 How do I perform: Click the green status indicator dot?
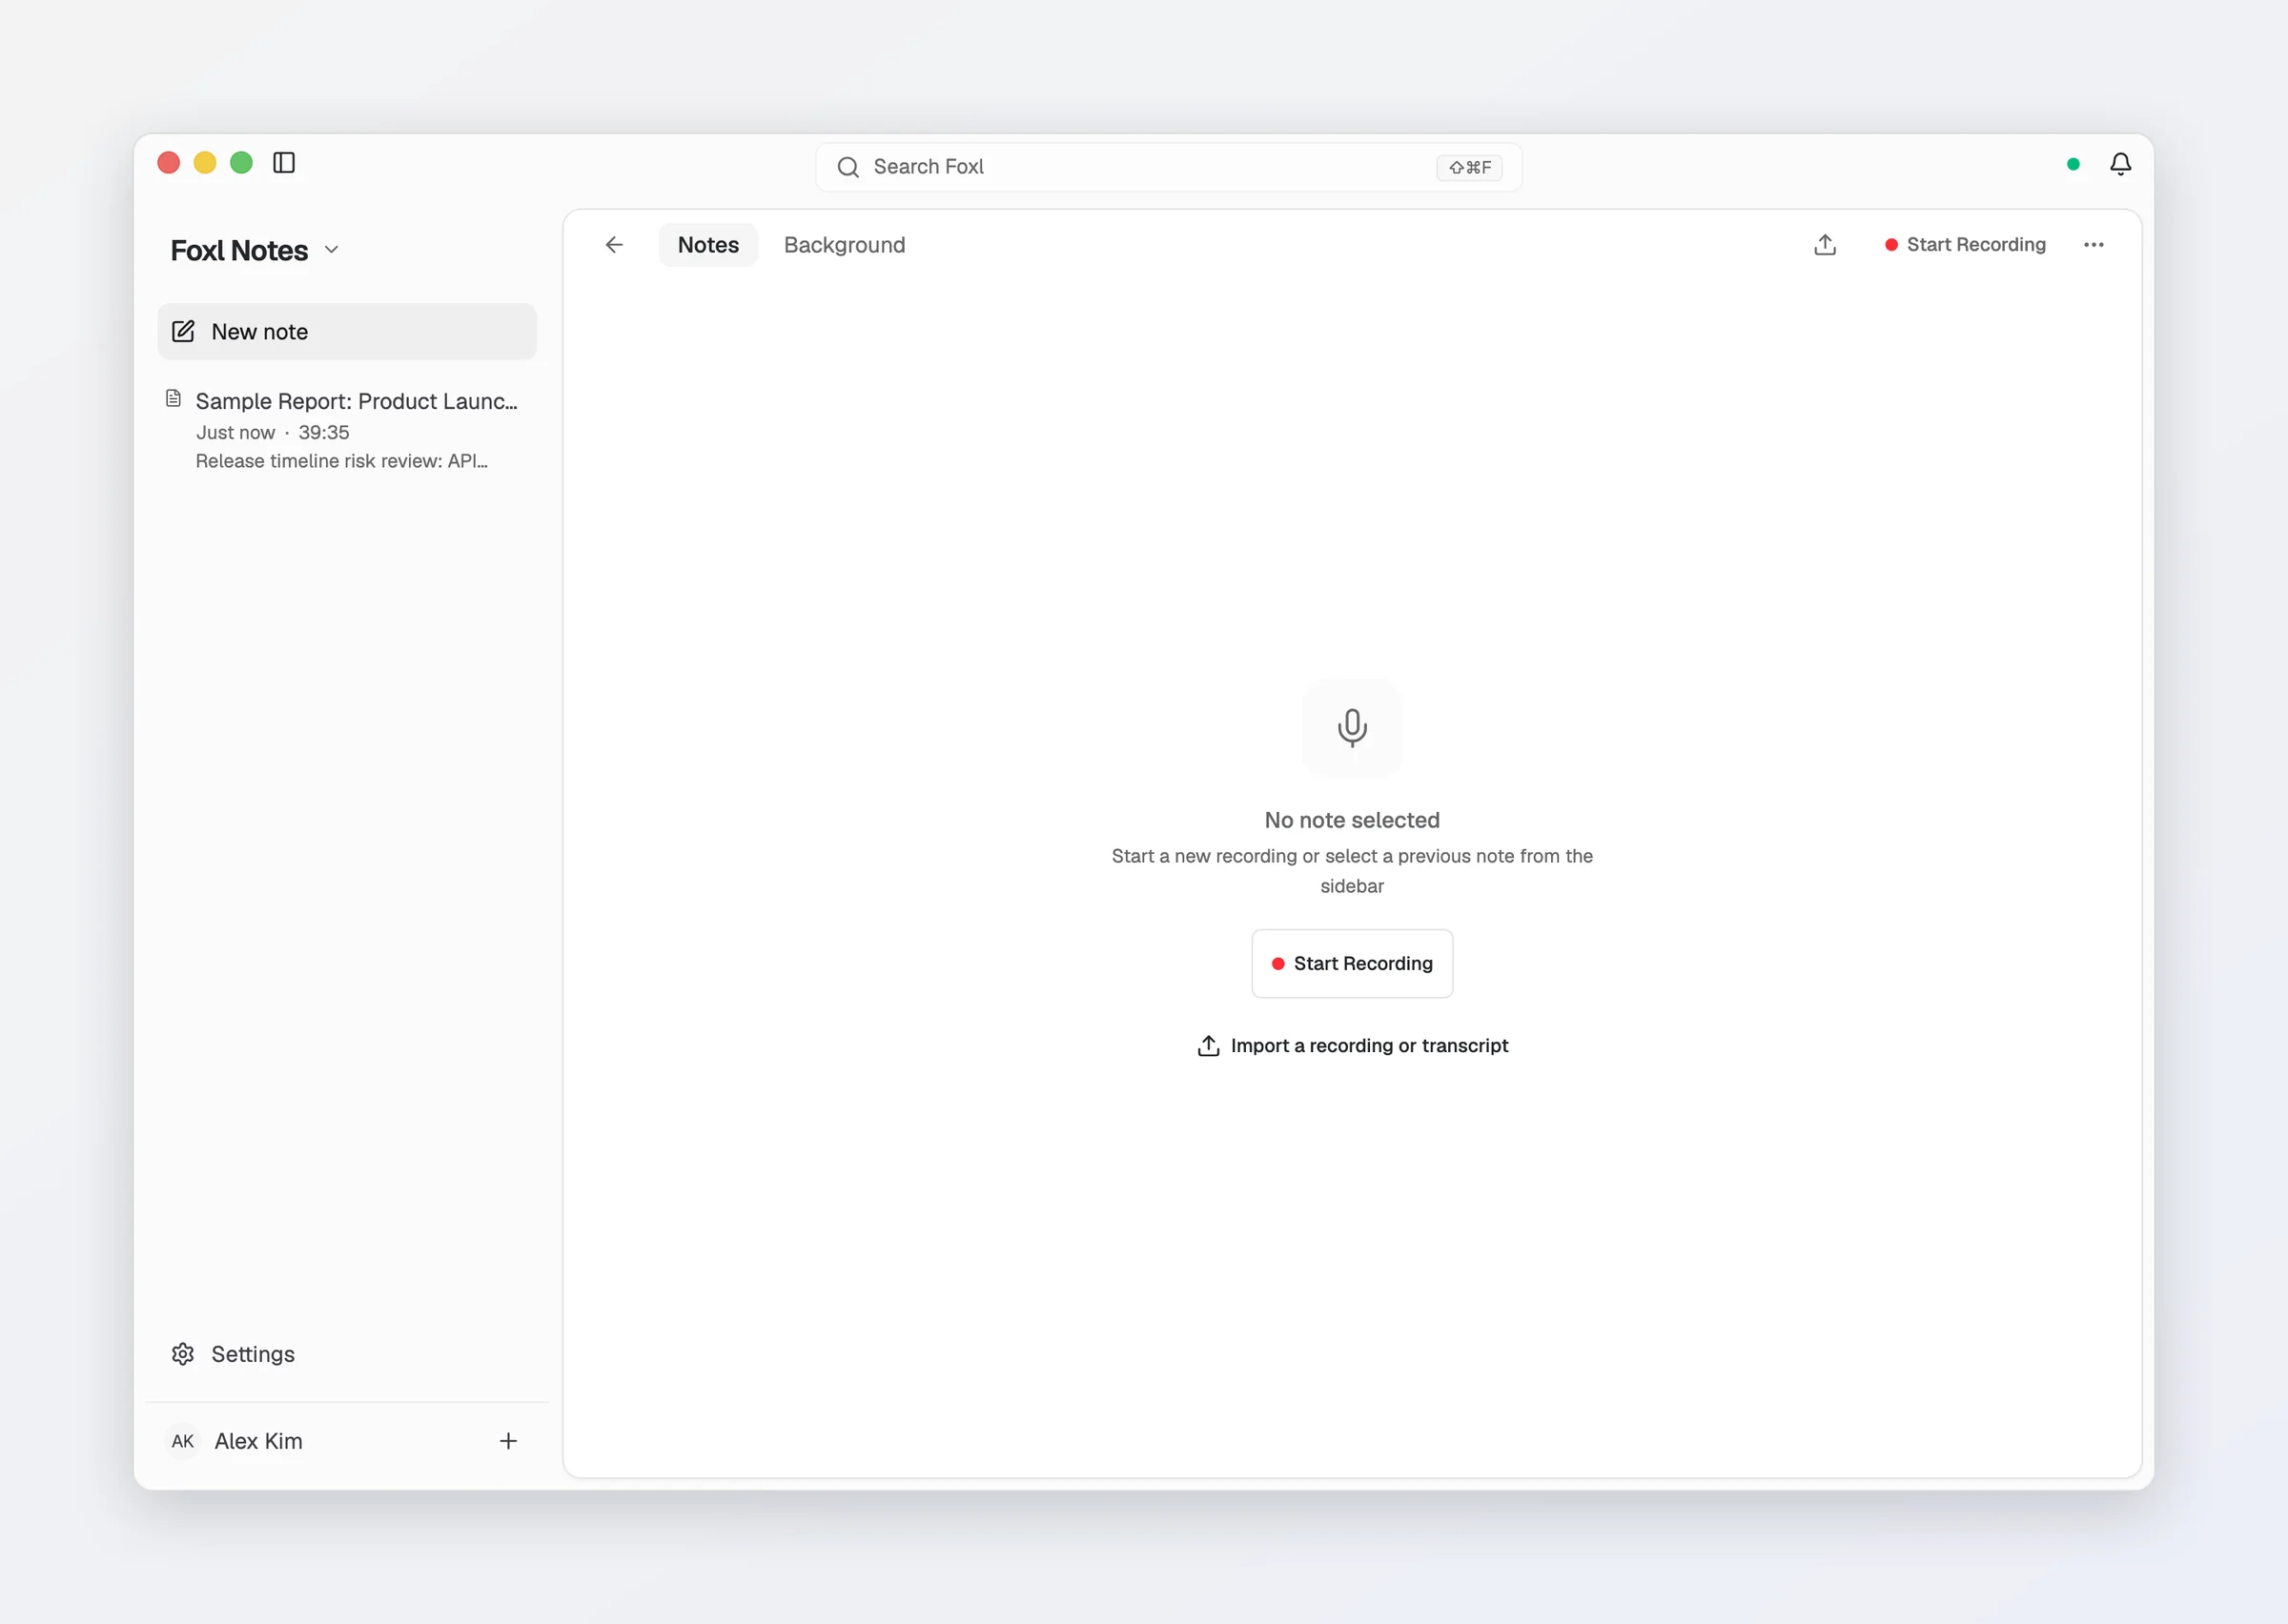[2073, 164]
